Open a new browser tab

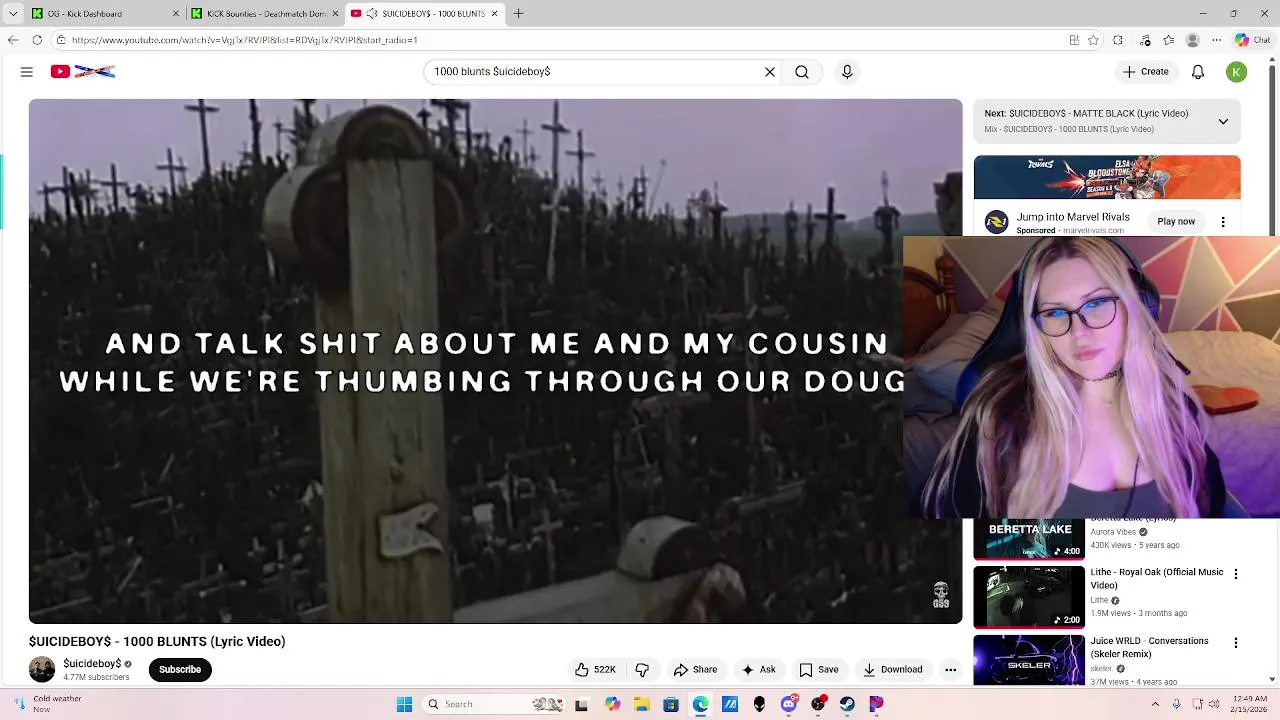(518, 14)
